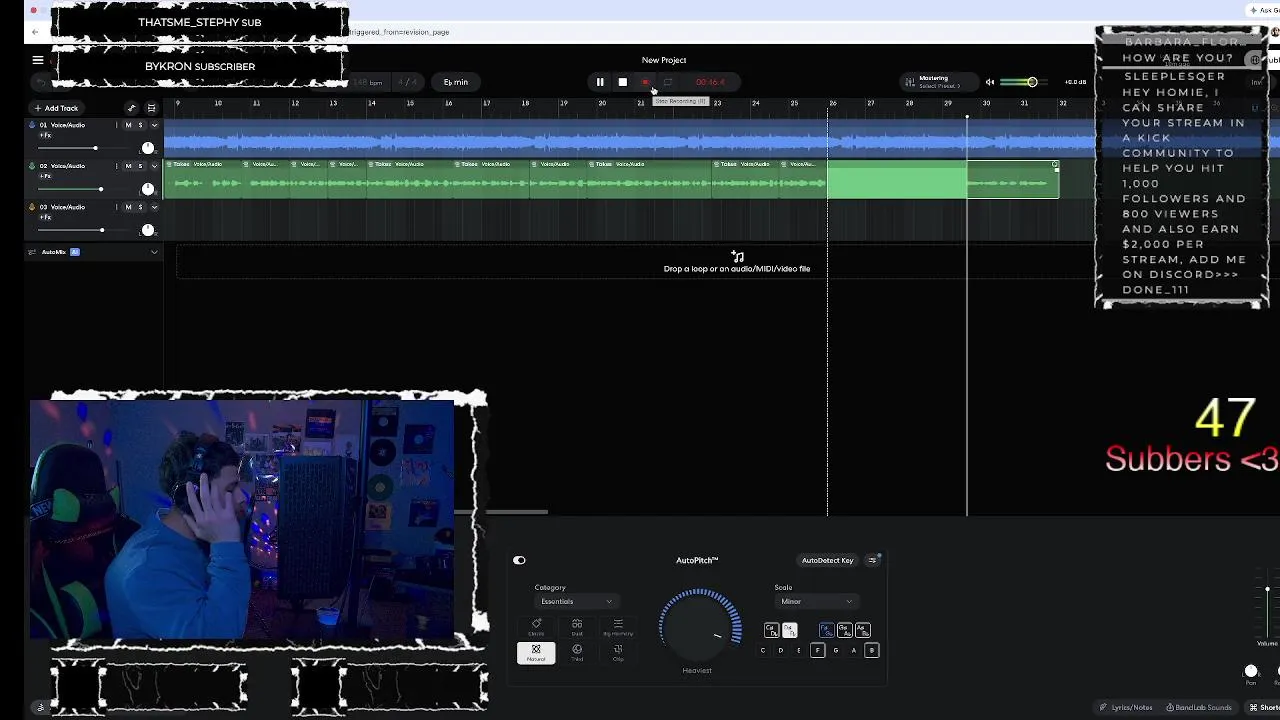The height and width of the screenshot is (720, 1280).
Task: Select track 02 microphone icon
Action: pyautogui.click(x=32, y=166)
